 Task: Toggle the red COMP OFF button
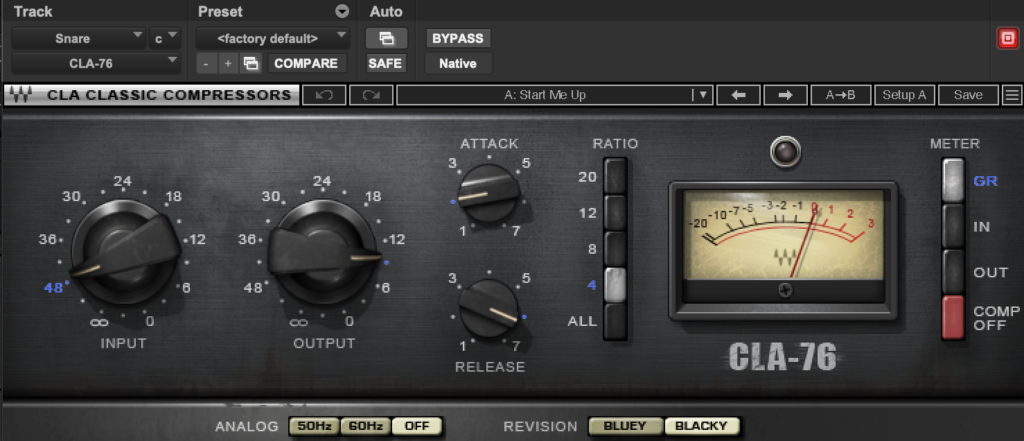point(953,318)
